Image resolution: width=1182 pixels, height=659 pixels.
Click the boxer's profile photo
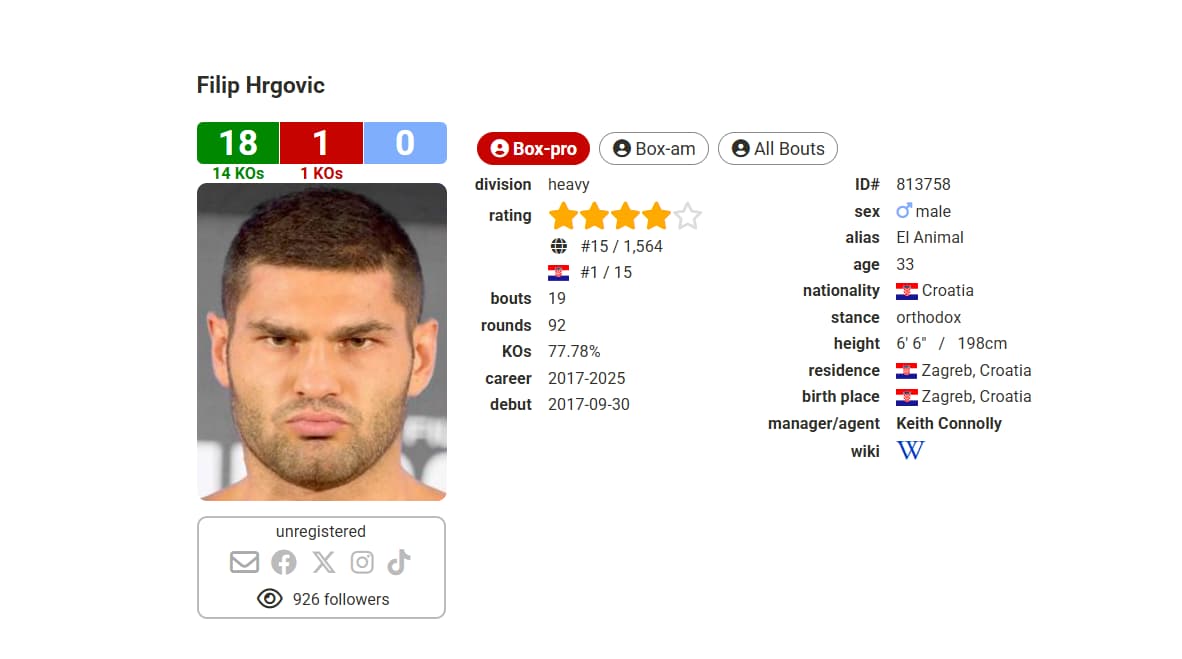coord(321,341)
